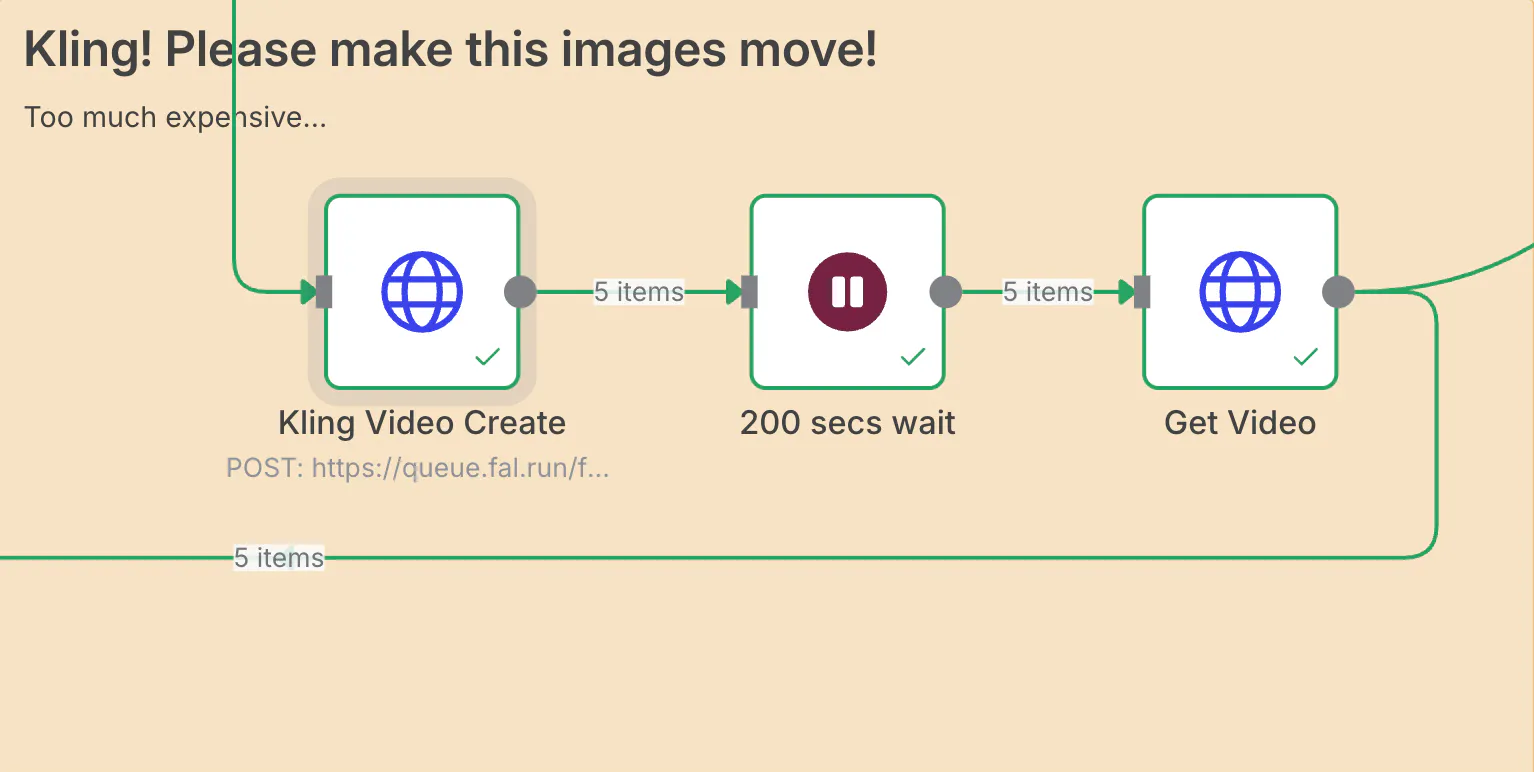Screen dimensions: 1534x772
Task: Select the Get Video globe icon
Action: [x=1240, y=292]
